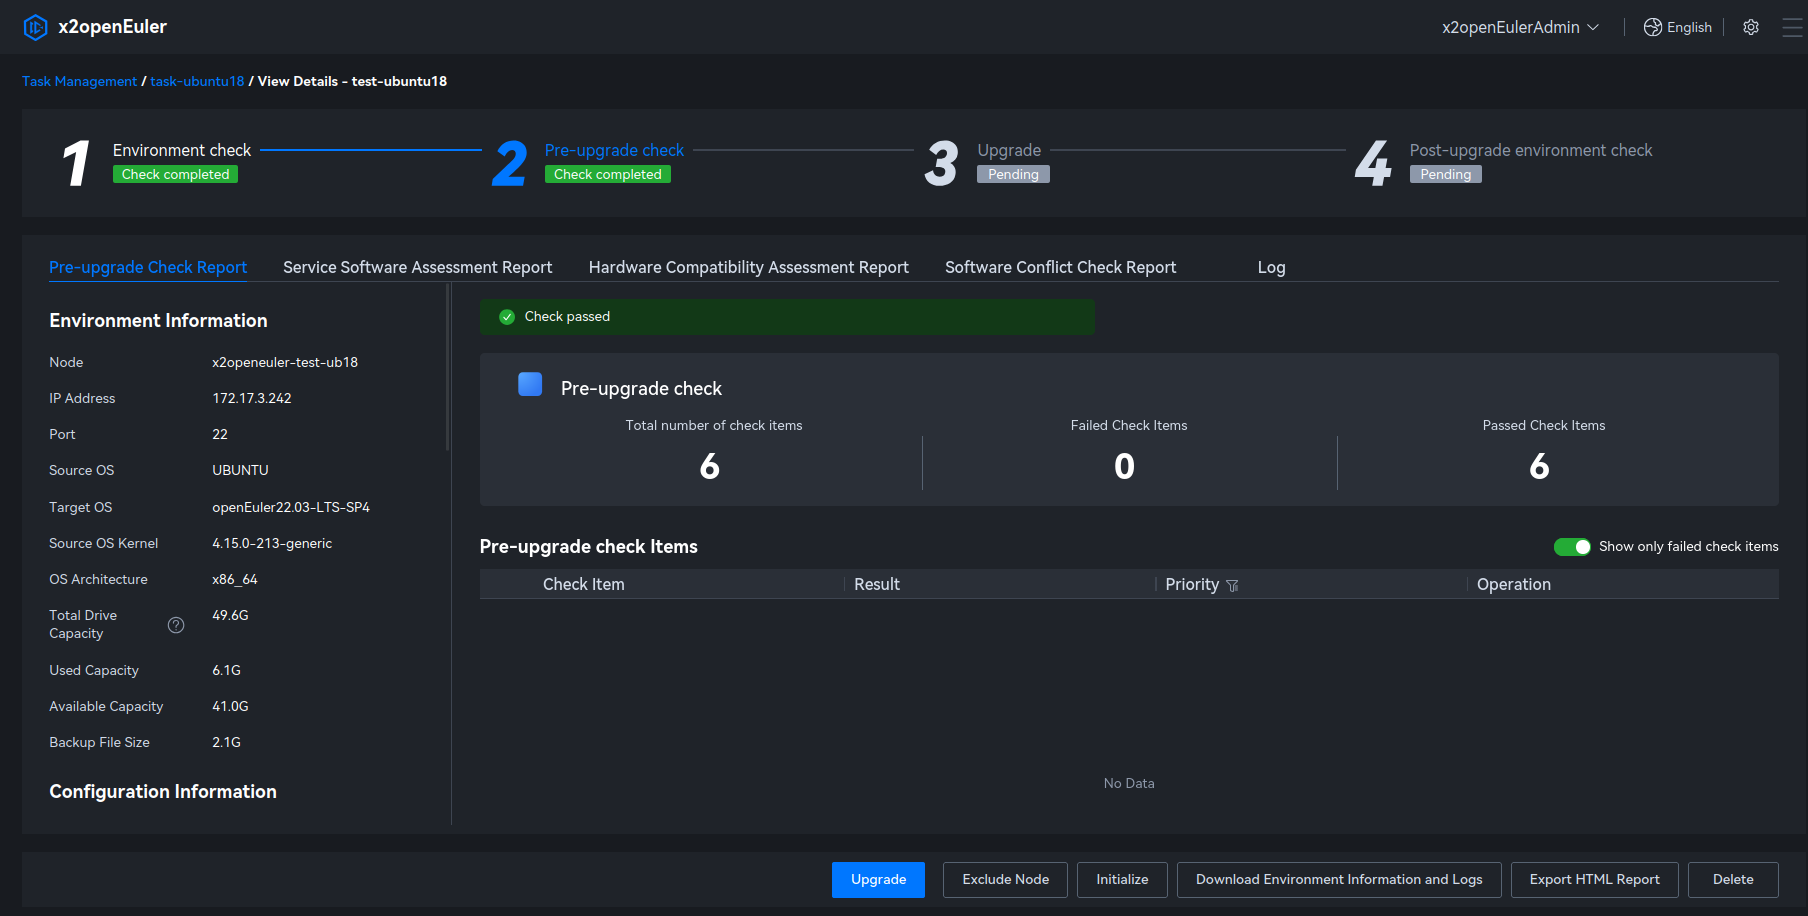
Task: Click the Priority column filter icon
Action: (x=1232, y=586)
